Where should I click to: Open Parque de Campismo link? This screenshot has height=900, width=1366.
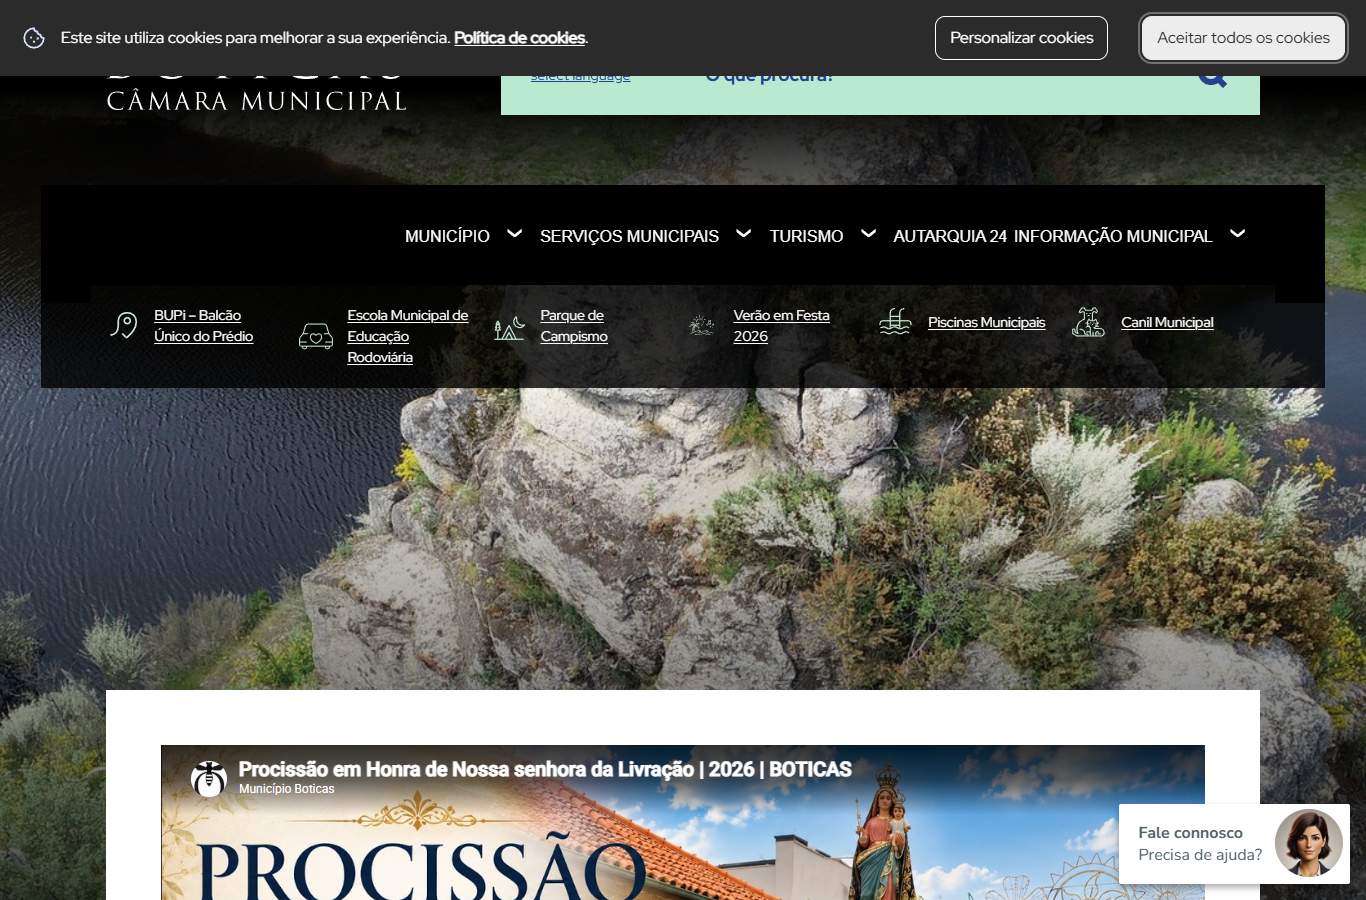click(x=574, y=326)
